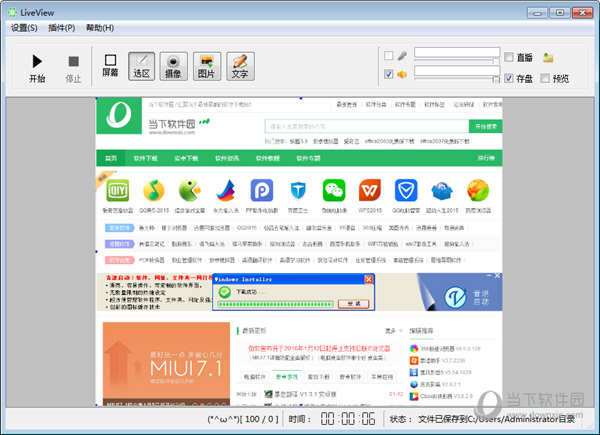Click the QQ电脑管家 shield icon in preview
This screenshot has height=435, width=600.
pos(406,191)
